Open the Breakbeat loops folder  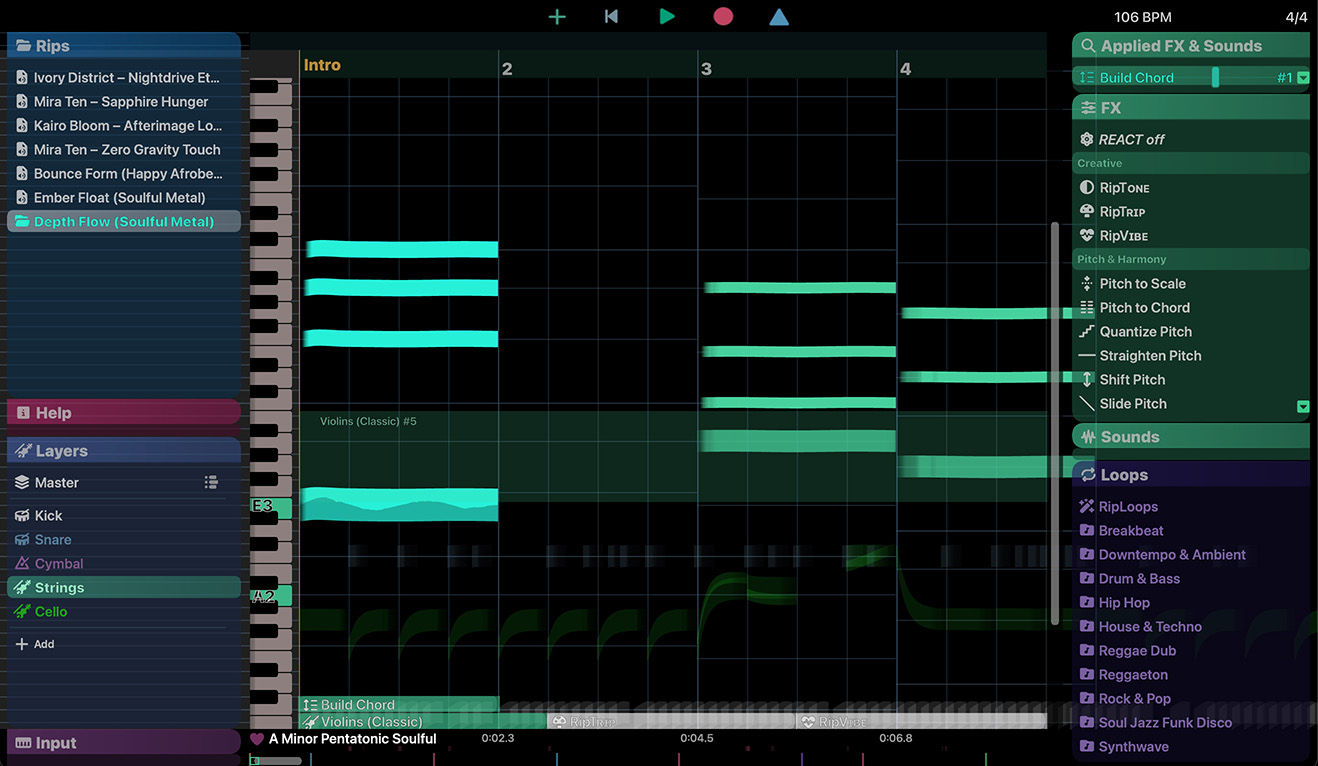[x=1130, y=530]
